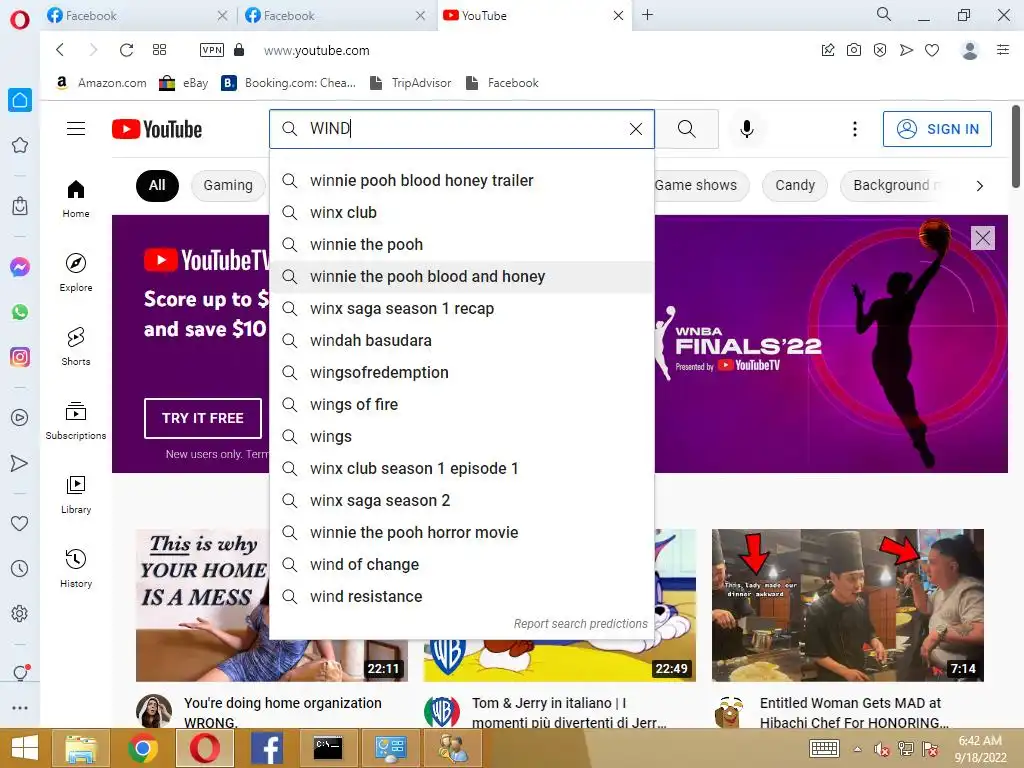Image resolution: width=1024 pixels, height=768 pixels.
Task: Open muted volume tray icon
Action: point(882,749)
